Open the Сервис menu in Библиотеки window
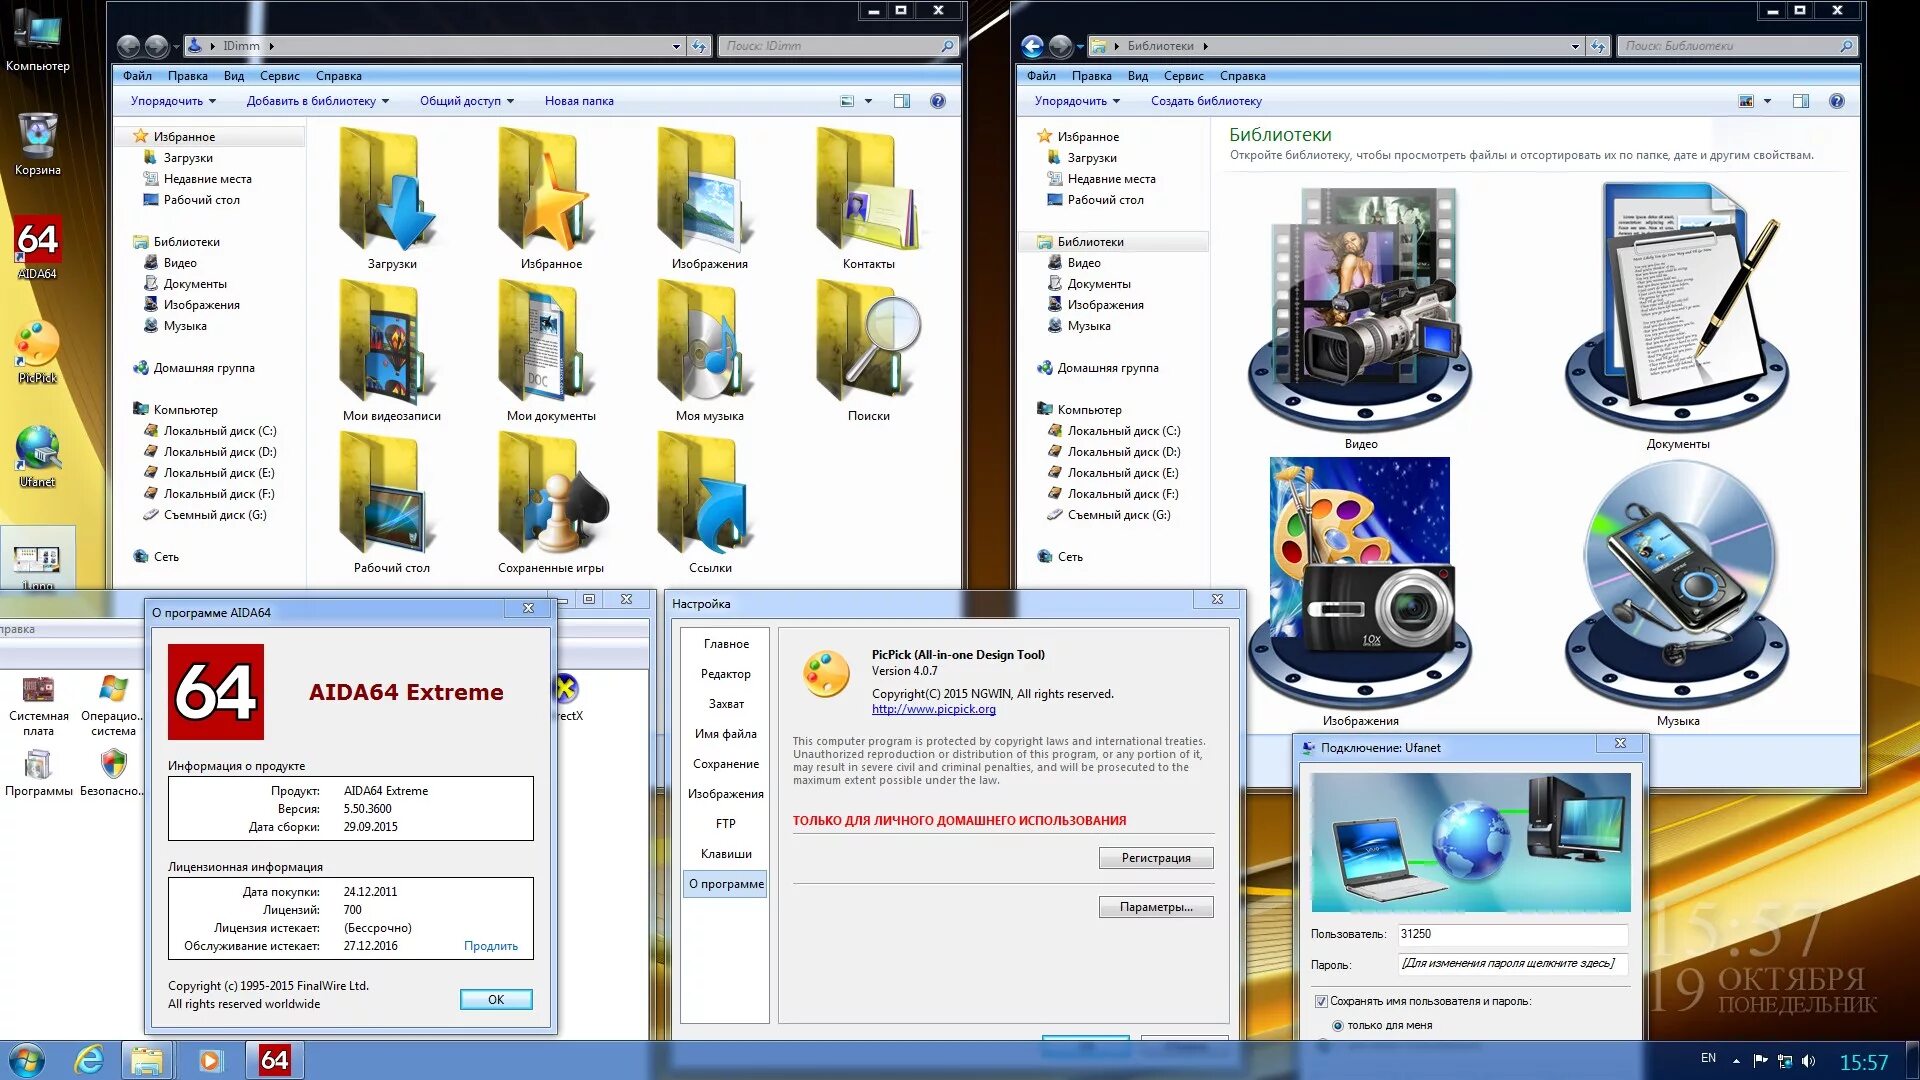This screenshot has height=1080, width=1920. pos(1183,76)
